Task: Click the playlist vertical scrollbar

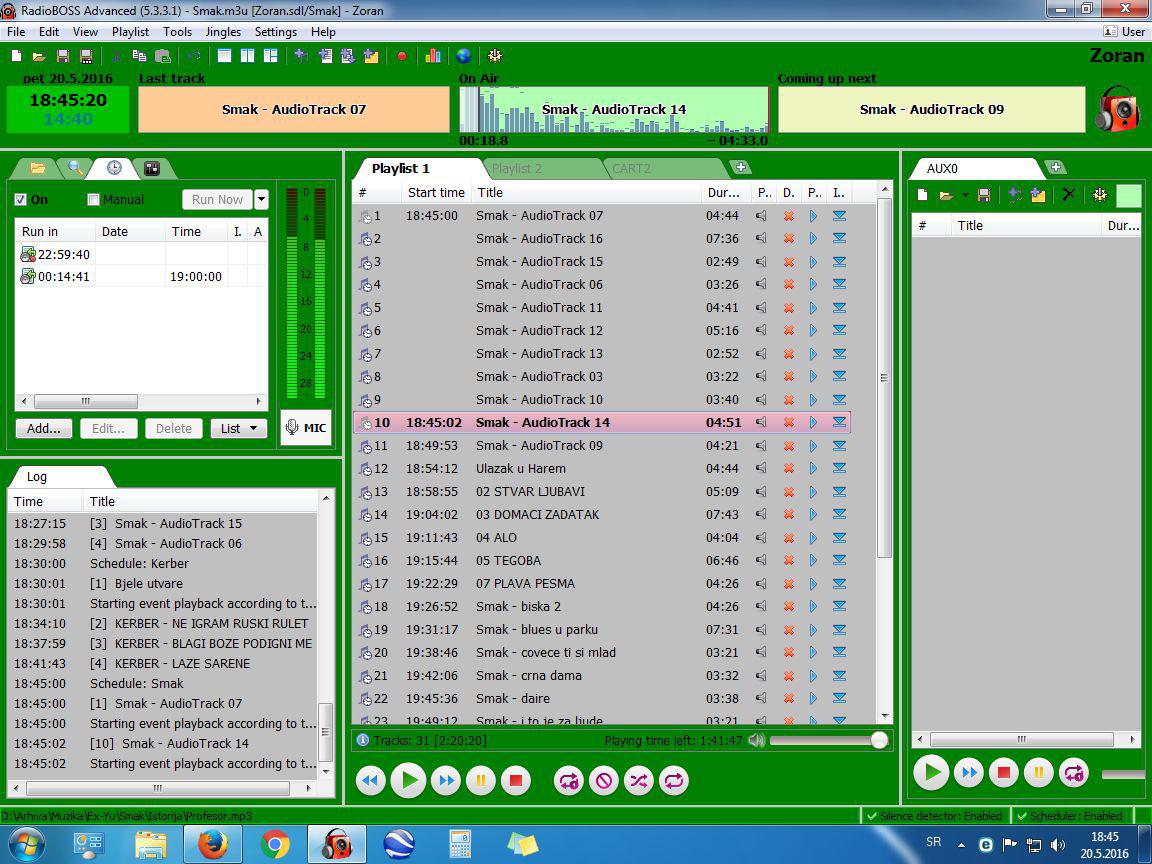Action: click(885, 378)
